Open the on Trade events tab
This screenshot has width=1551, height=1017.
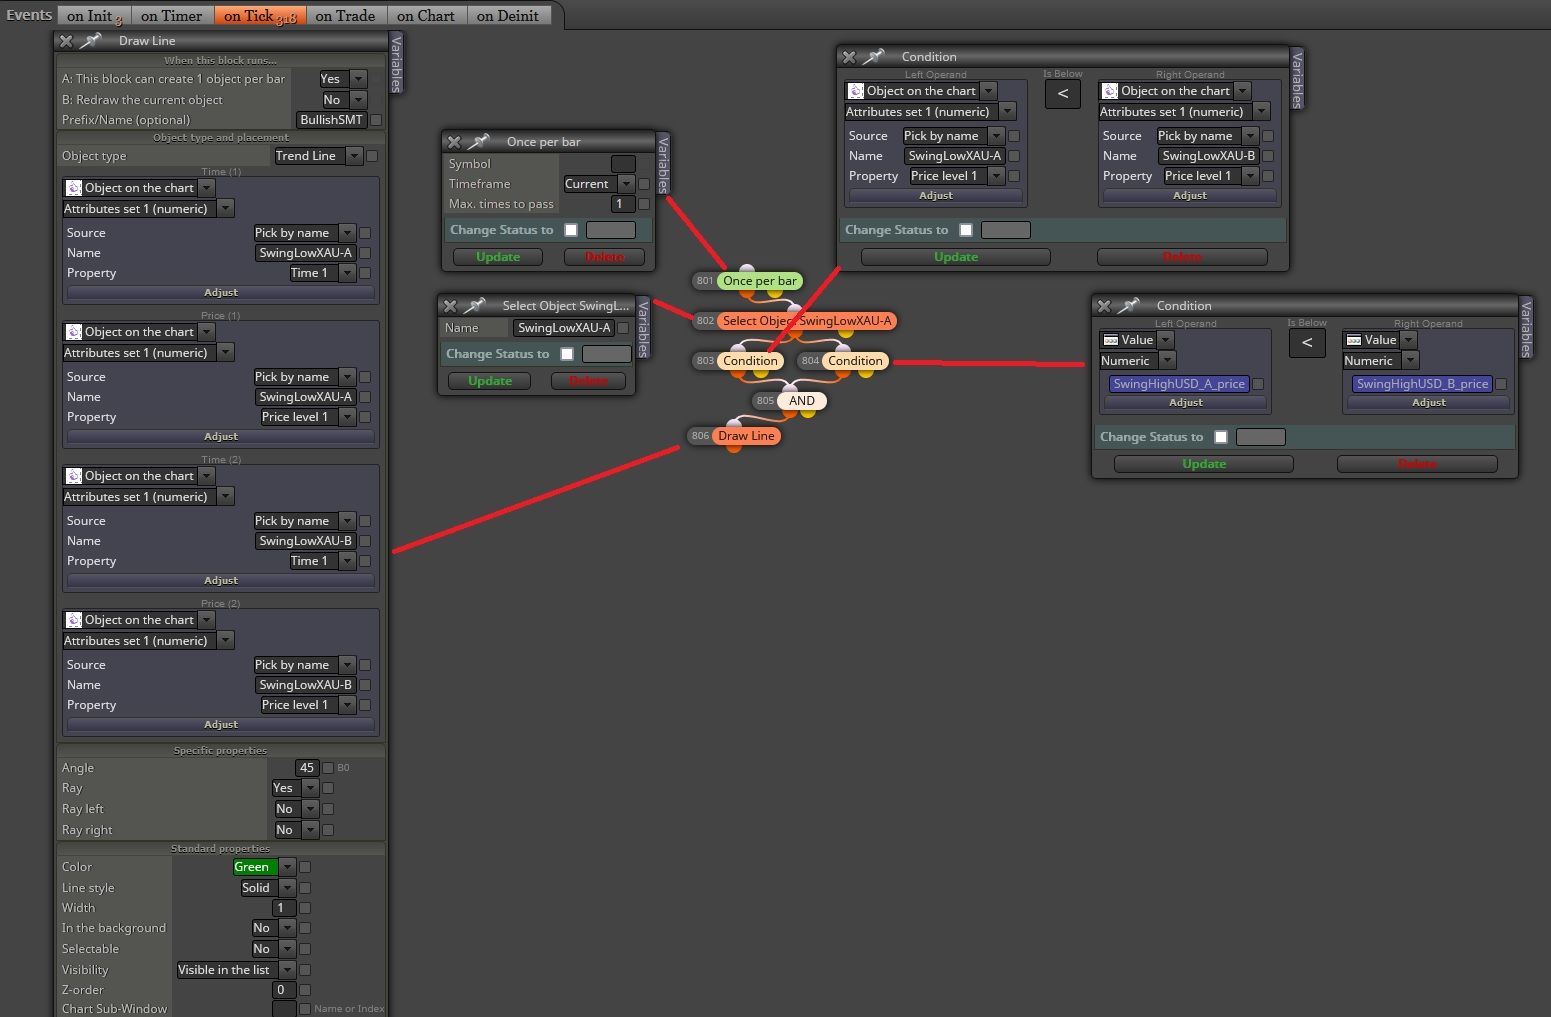345,15
